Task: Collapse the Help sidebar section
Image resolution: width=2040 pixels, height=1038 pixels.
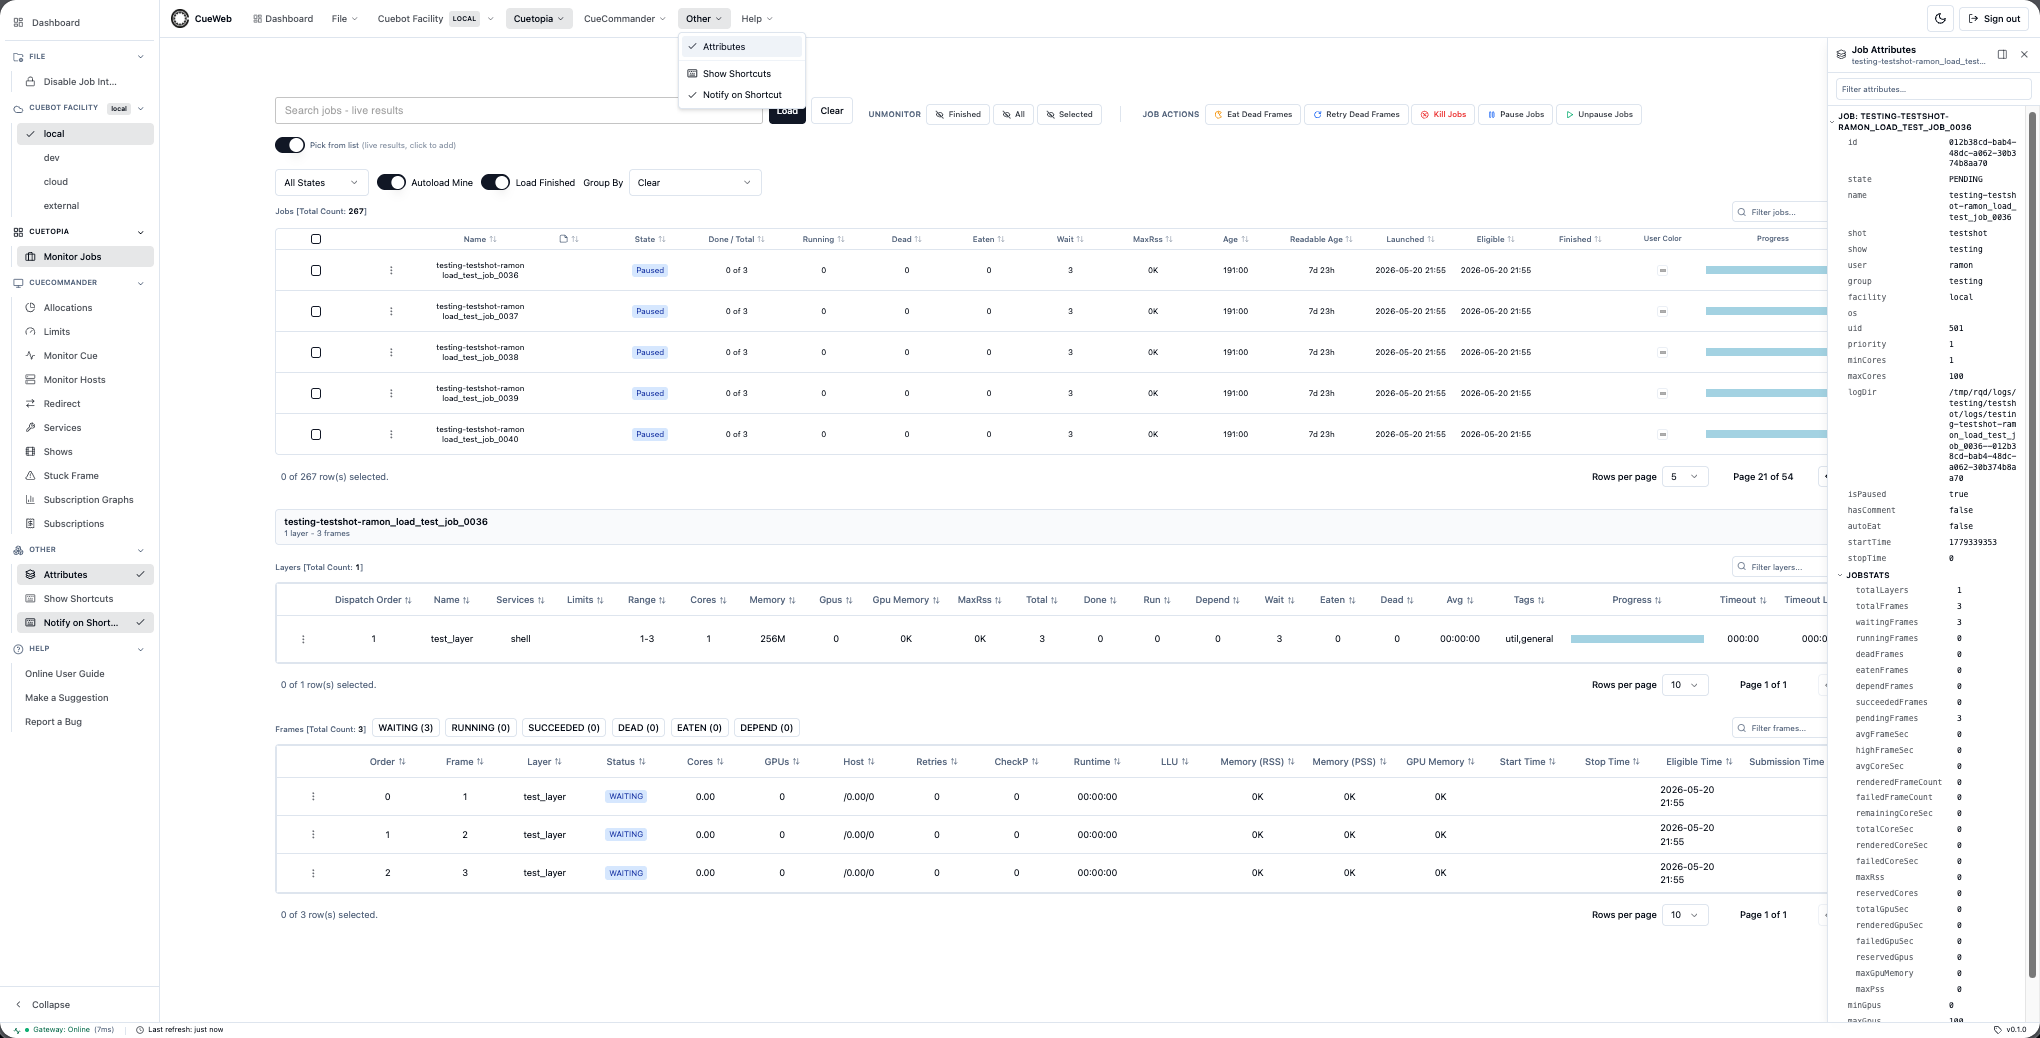Action: [x=140, y=649]
